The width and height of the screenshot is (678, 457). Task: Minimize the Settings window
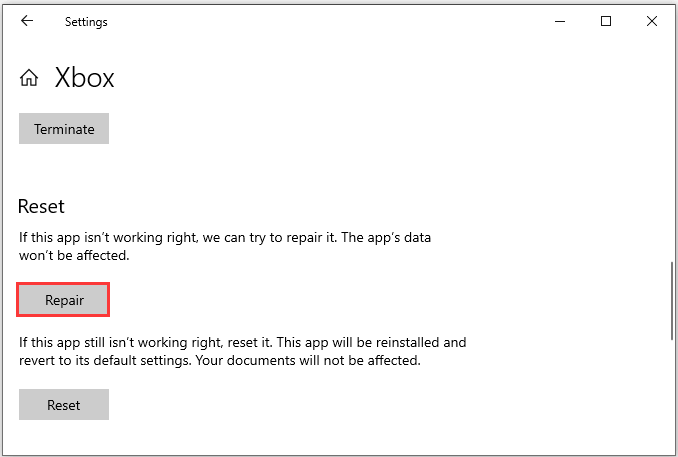(560, 21)
